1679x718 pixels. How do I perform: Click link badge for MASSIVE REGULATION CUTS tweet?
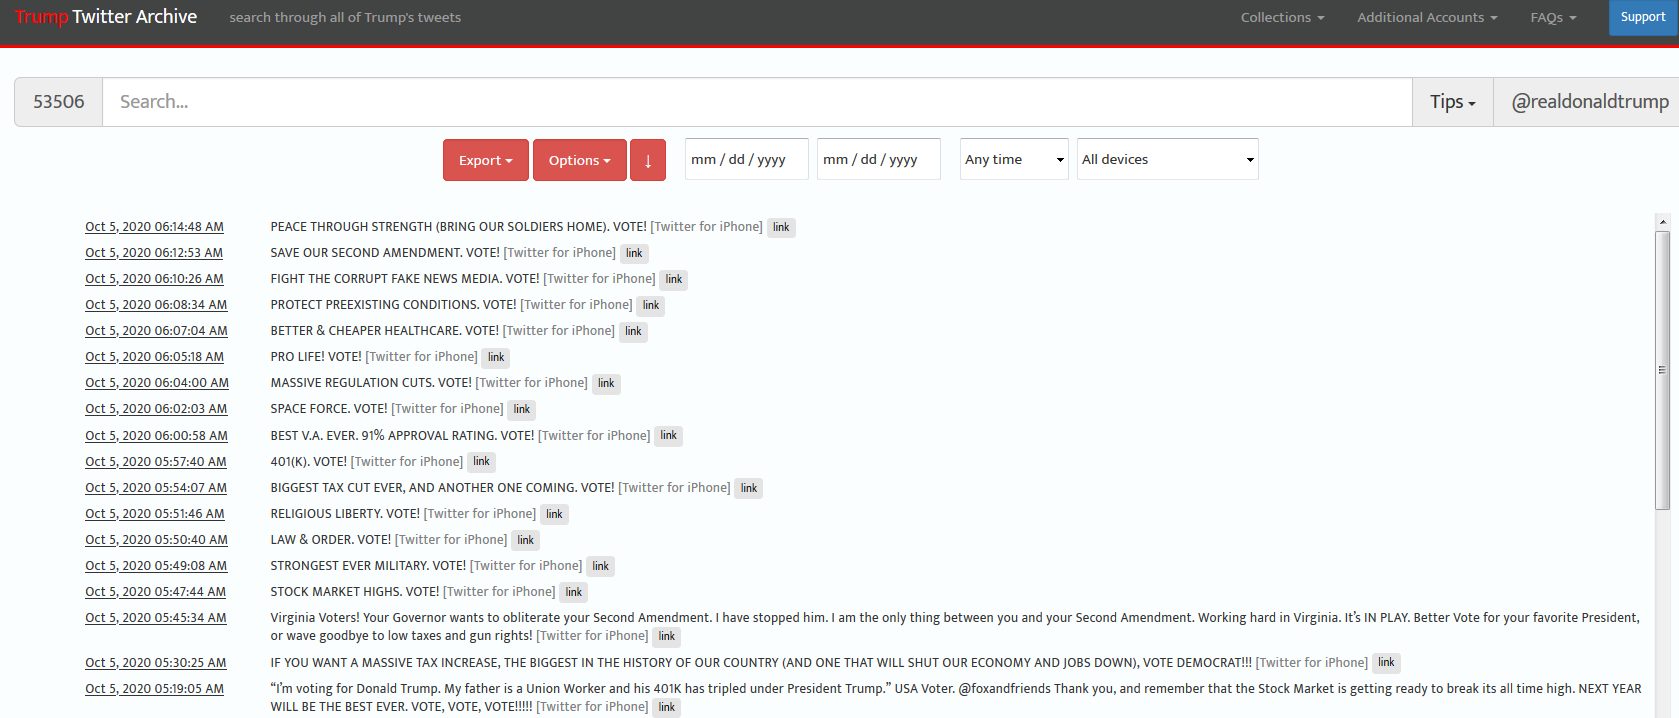coord(606,384)
